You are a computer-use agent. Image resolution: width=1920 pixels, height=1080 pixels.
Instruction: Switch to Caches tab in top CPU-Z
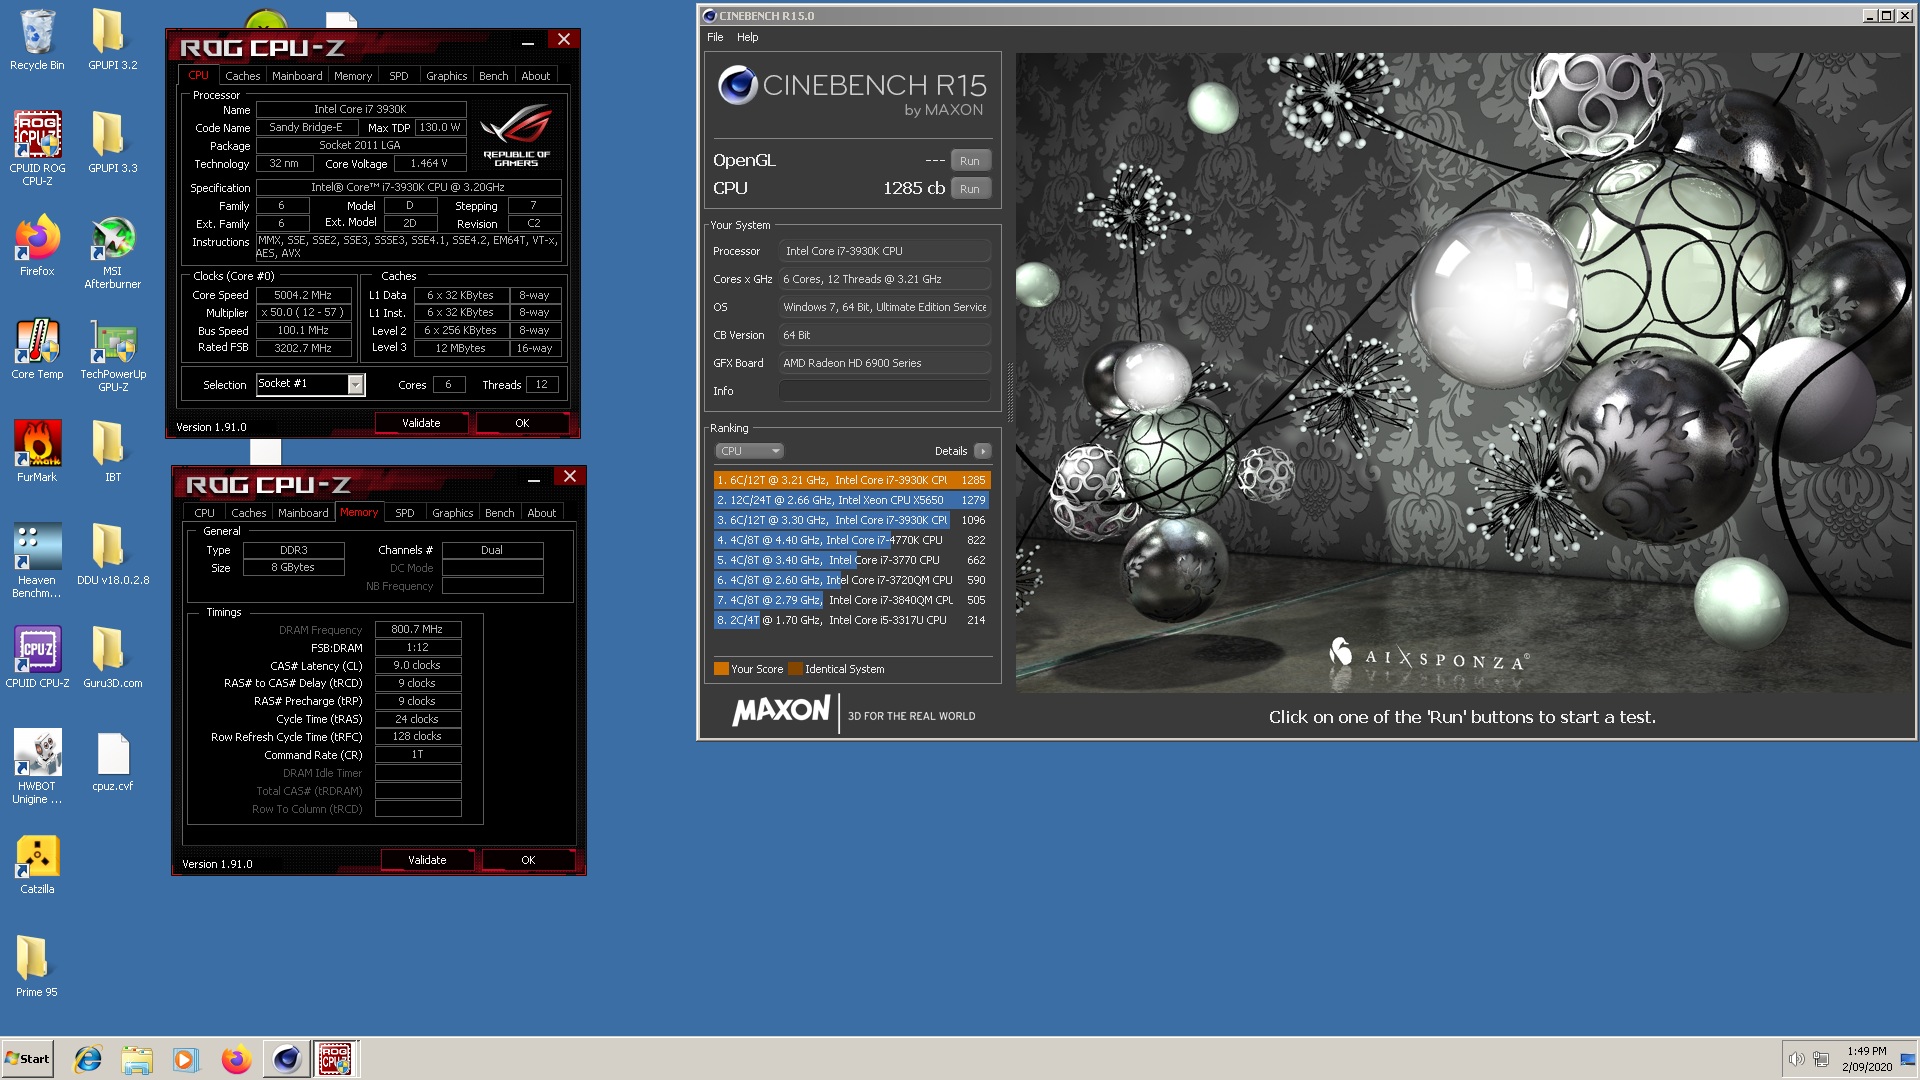[242, 76]
